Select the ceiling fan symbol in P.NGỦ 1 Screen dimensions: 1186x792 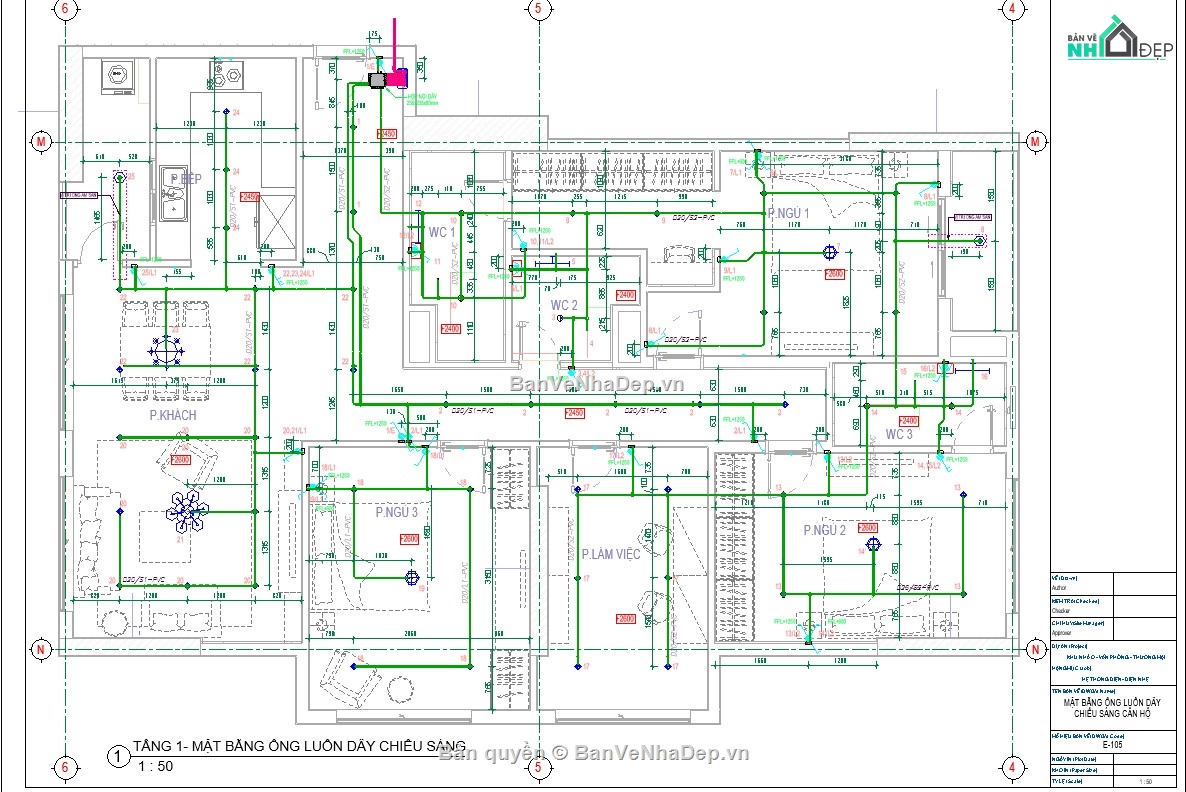click(830, 252)
